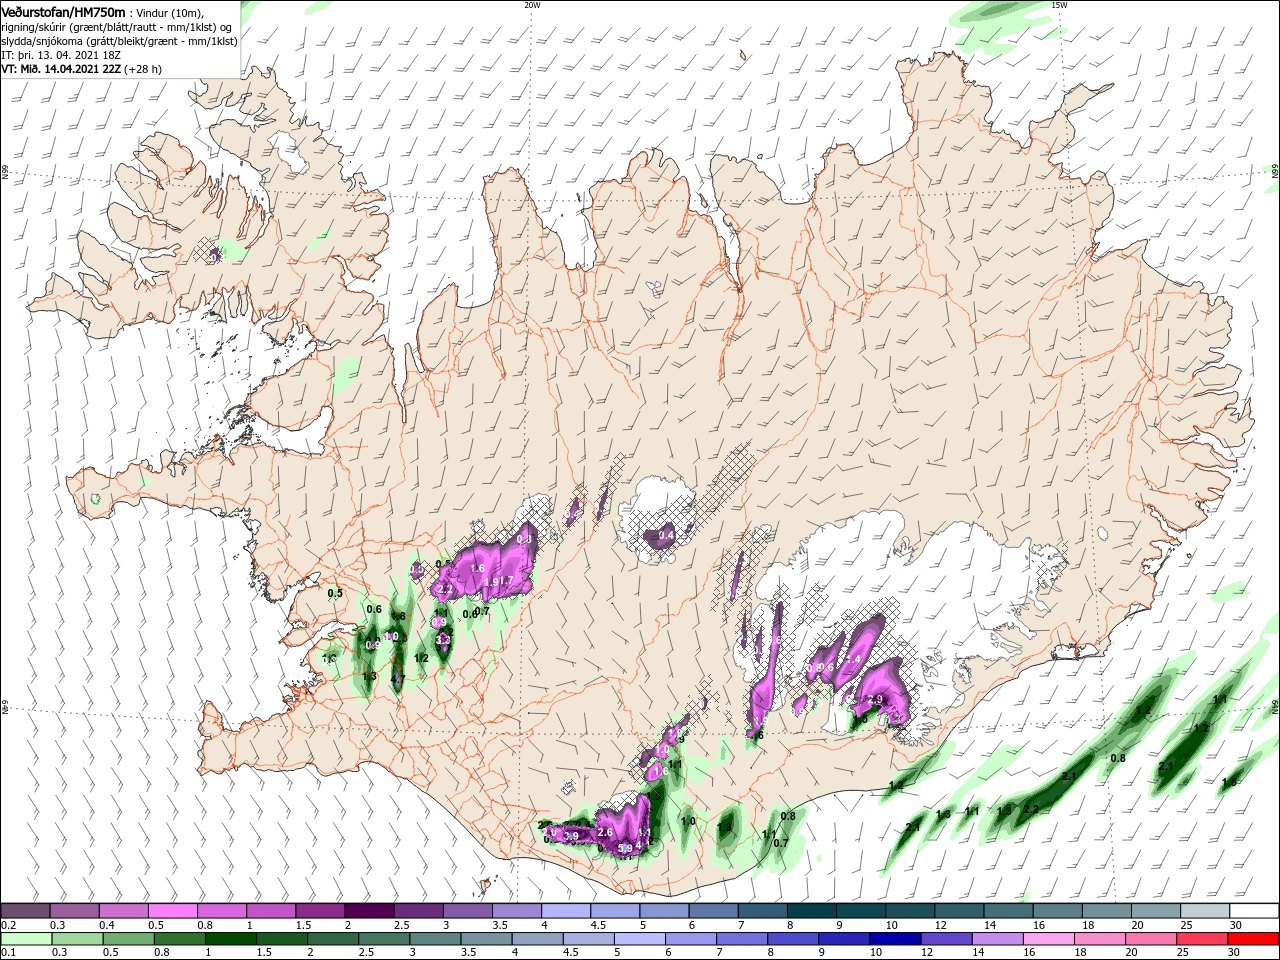Pick the dark teal snow swatch from 8 to 9
This screenshot has width=1280, height=960.
811,911
